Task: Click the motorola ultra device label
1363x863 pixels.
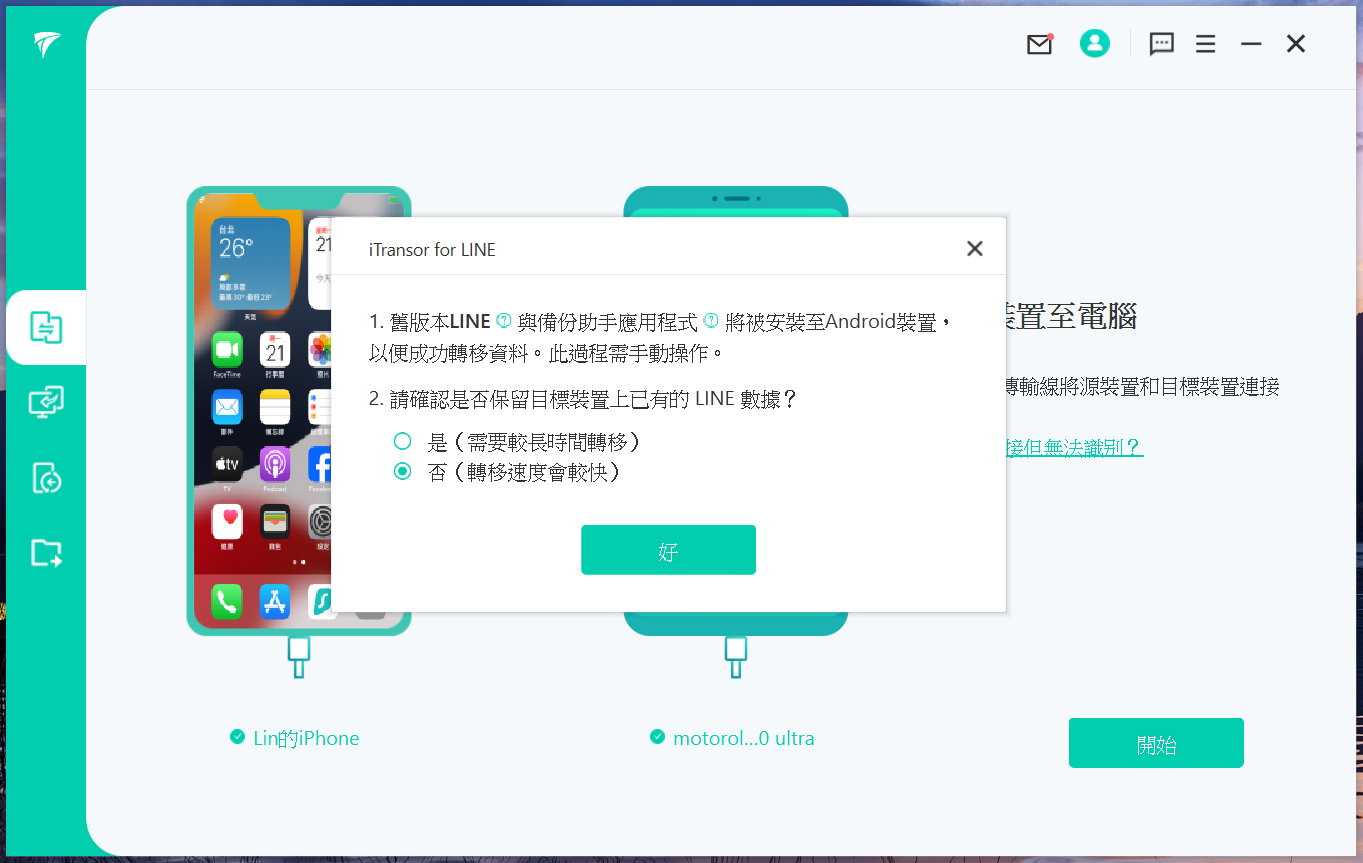Action: 743,738
